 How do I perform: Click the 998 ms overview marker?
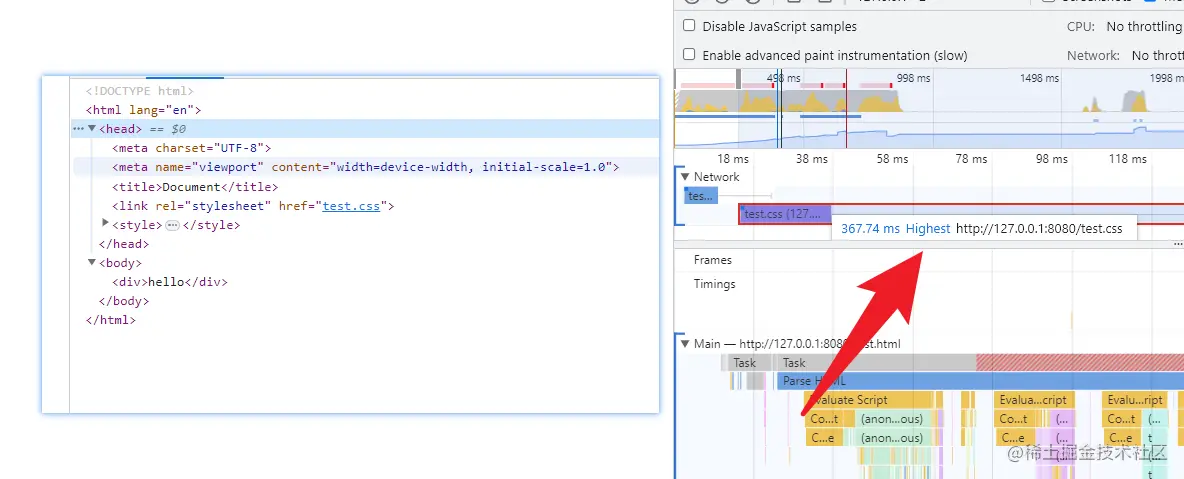pyautogui.click(x=914, y=78)
